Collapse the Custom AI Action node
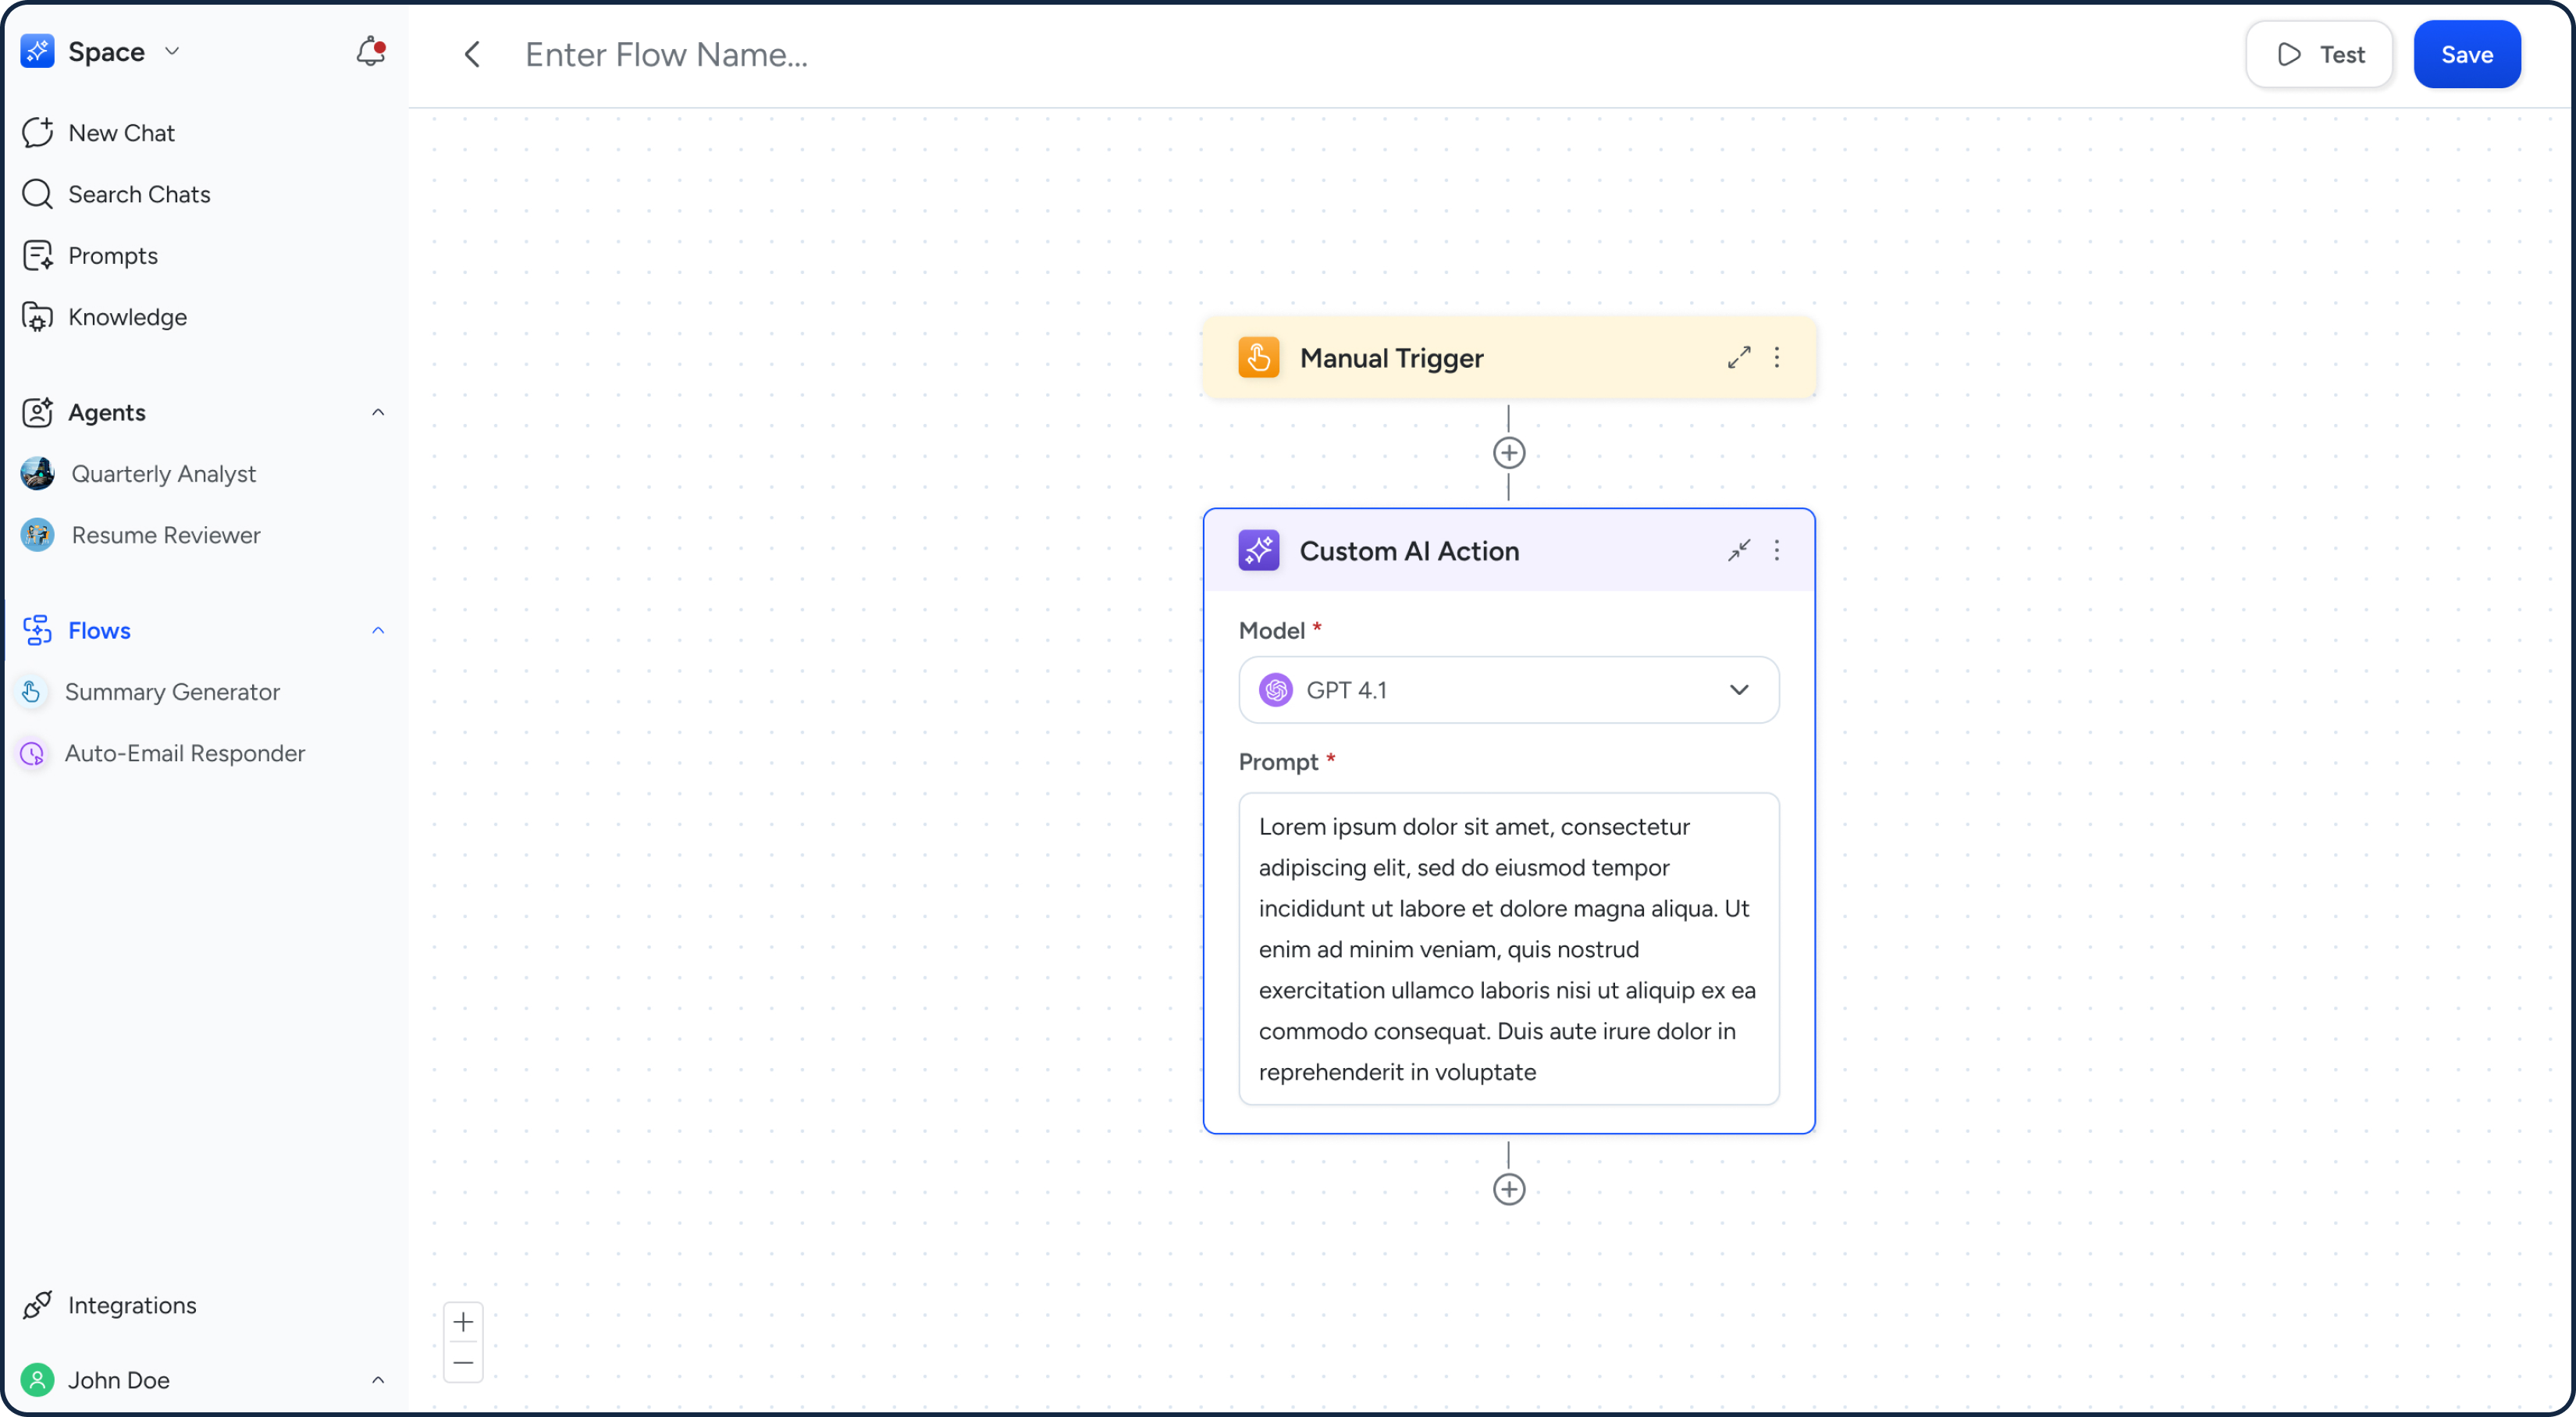The image size is (2576, 1417). (1739, 550)
